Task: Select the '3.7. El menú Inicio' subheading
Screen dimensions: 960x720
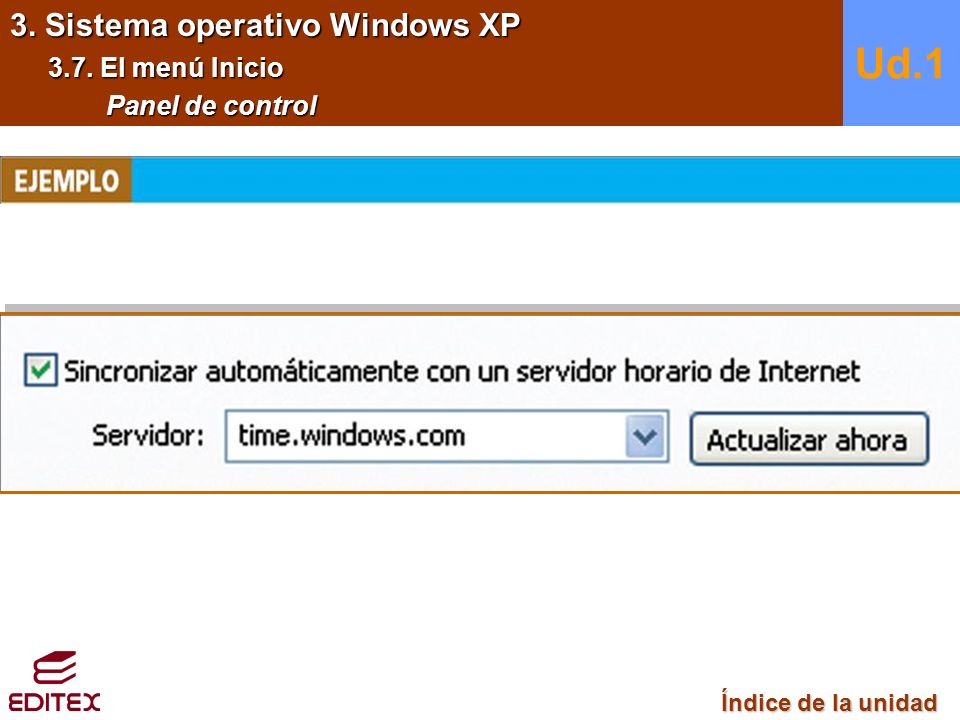Action: [166, 67]
